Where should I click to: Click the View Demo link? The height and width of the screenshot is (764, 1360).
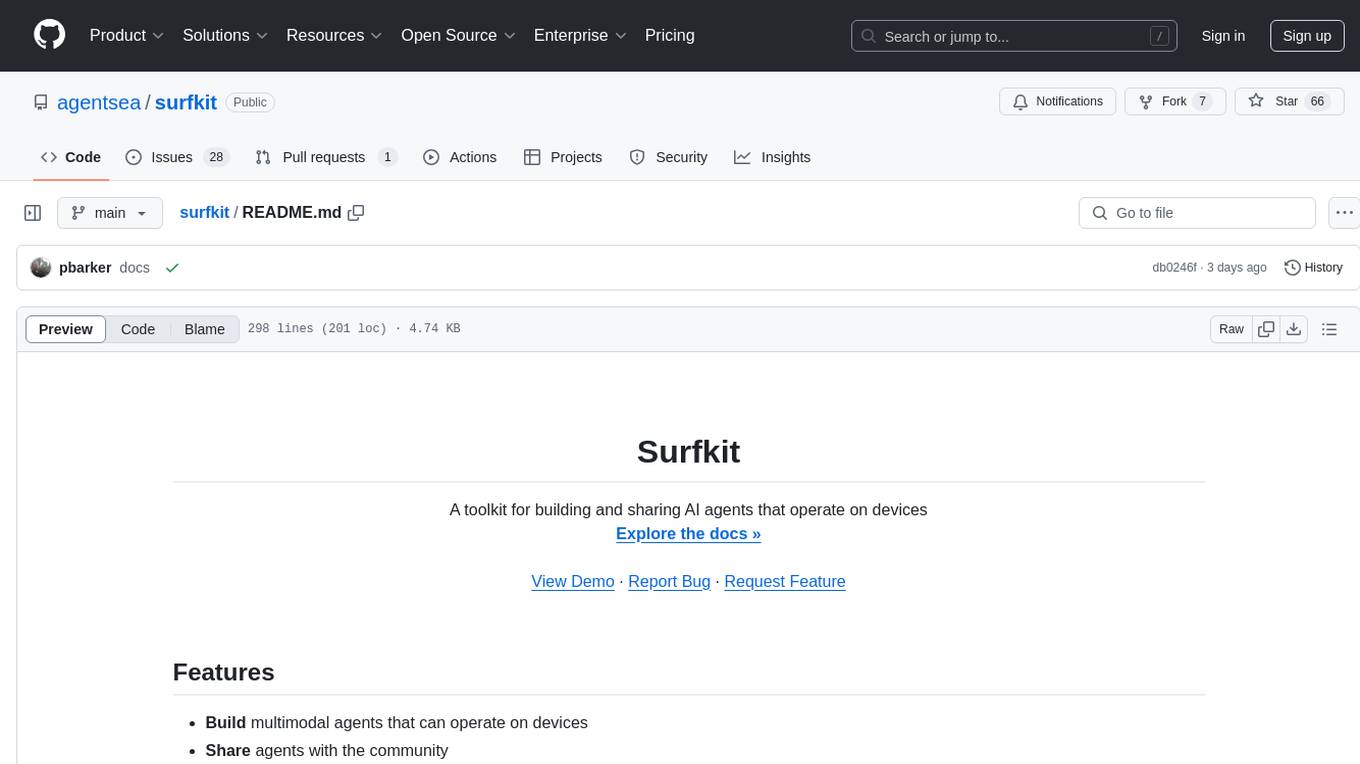(572, 581)
